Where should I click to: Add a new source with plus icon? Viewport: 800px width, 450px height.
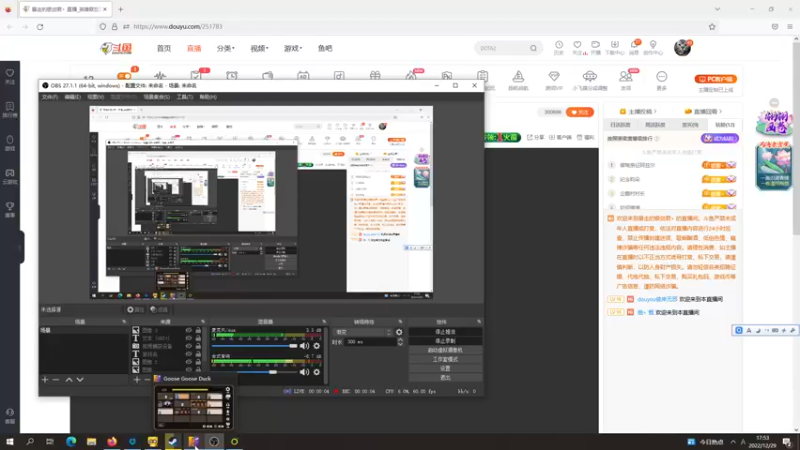[x=137, y=380]
